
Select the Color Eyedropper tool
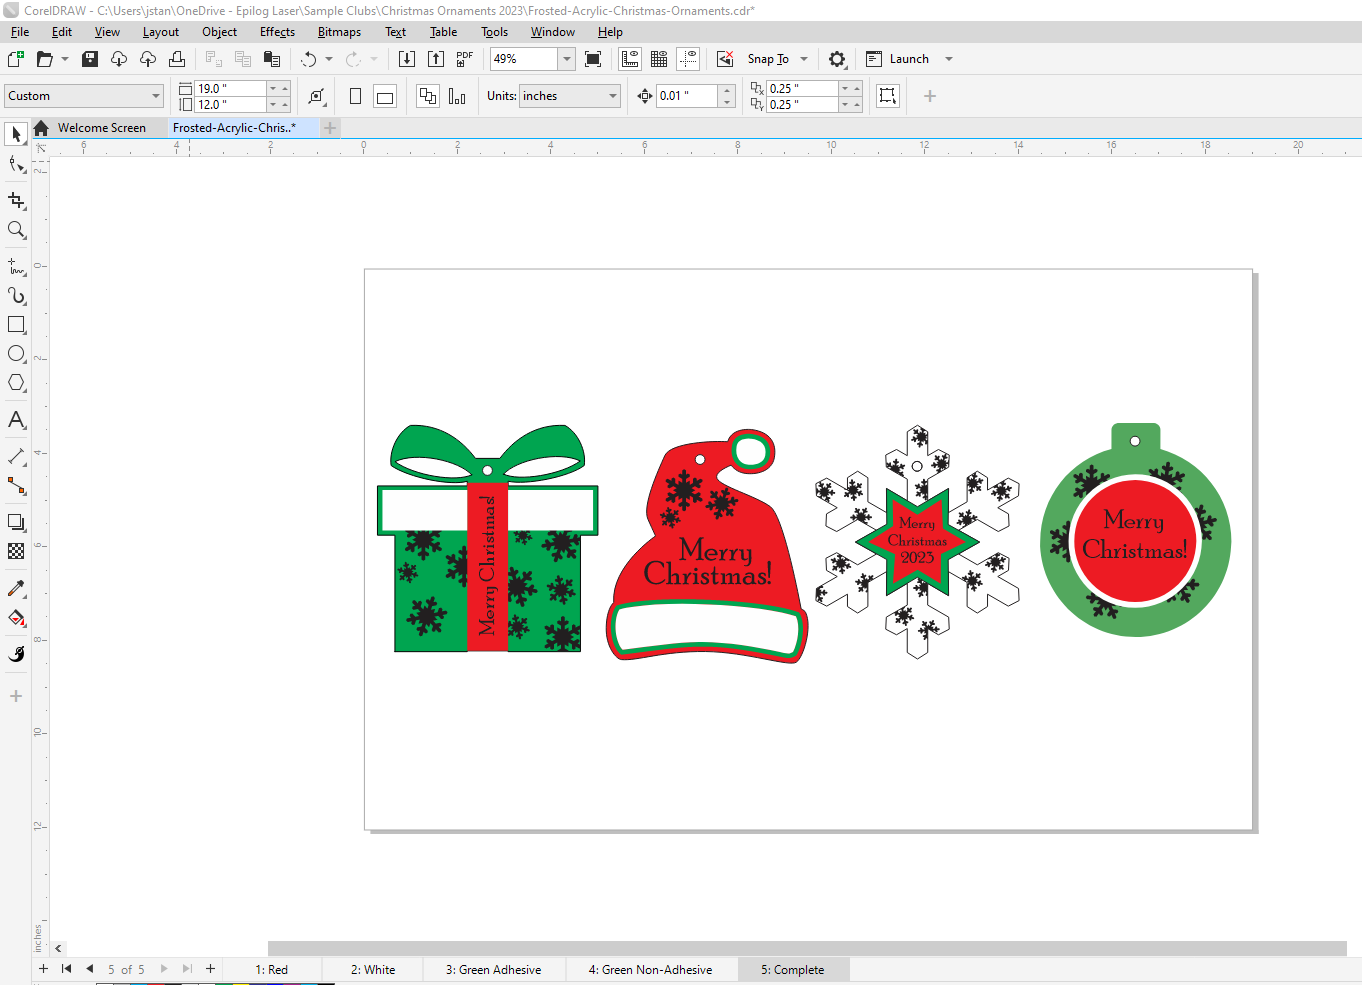(16, 588)
